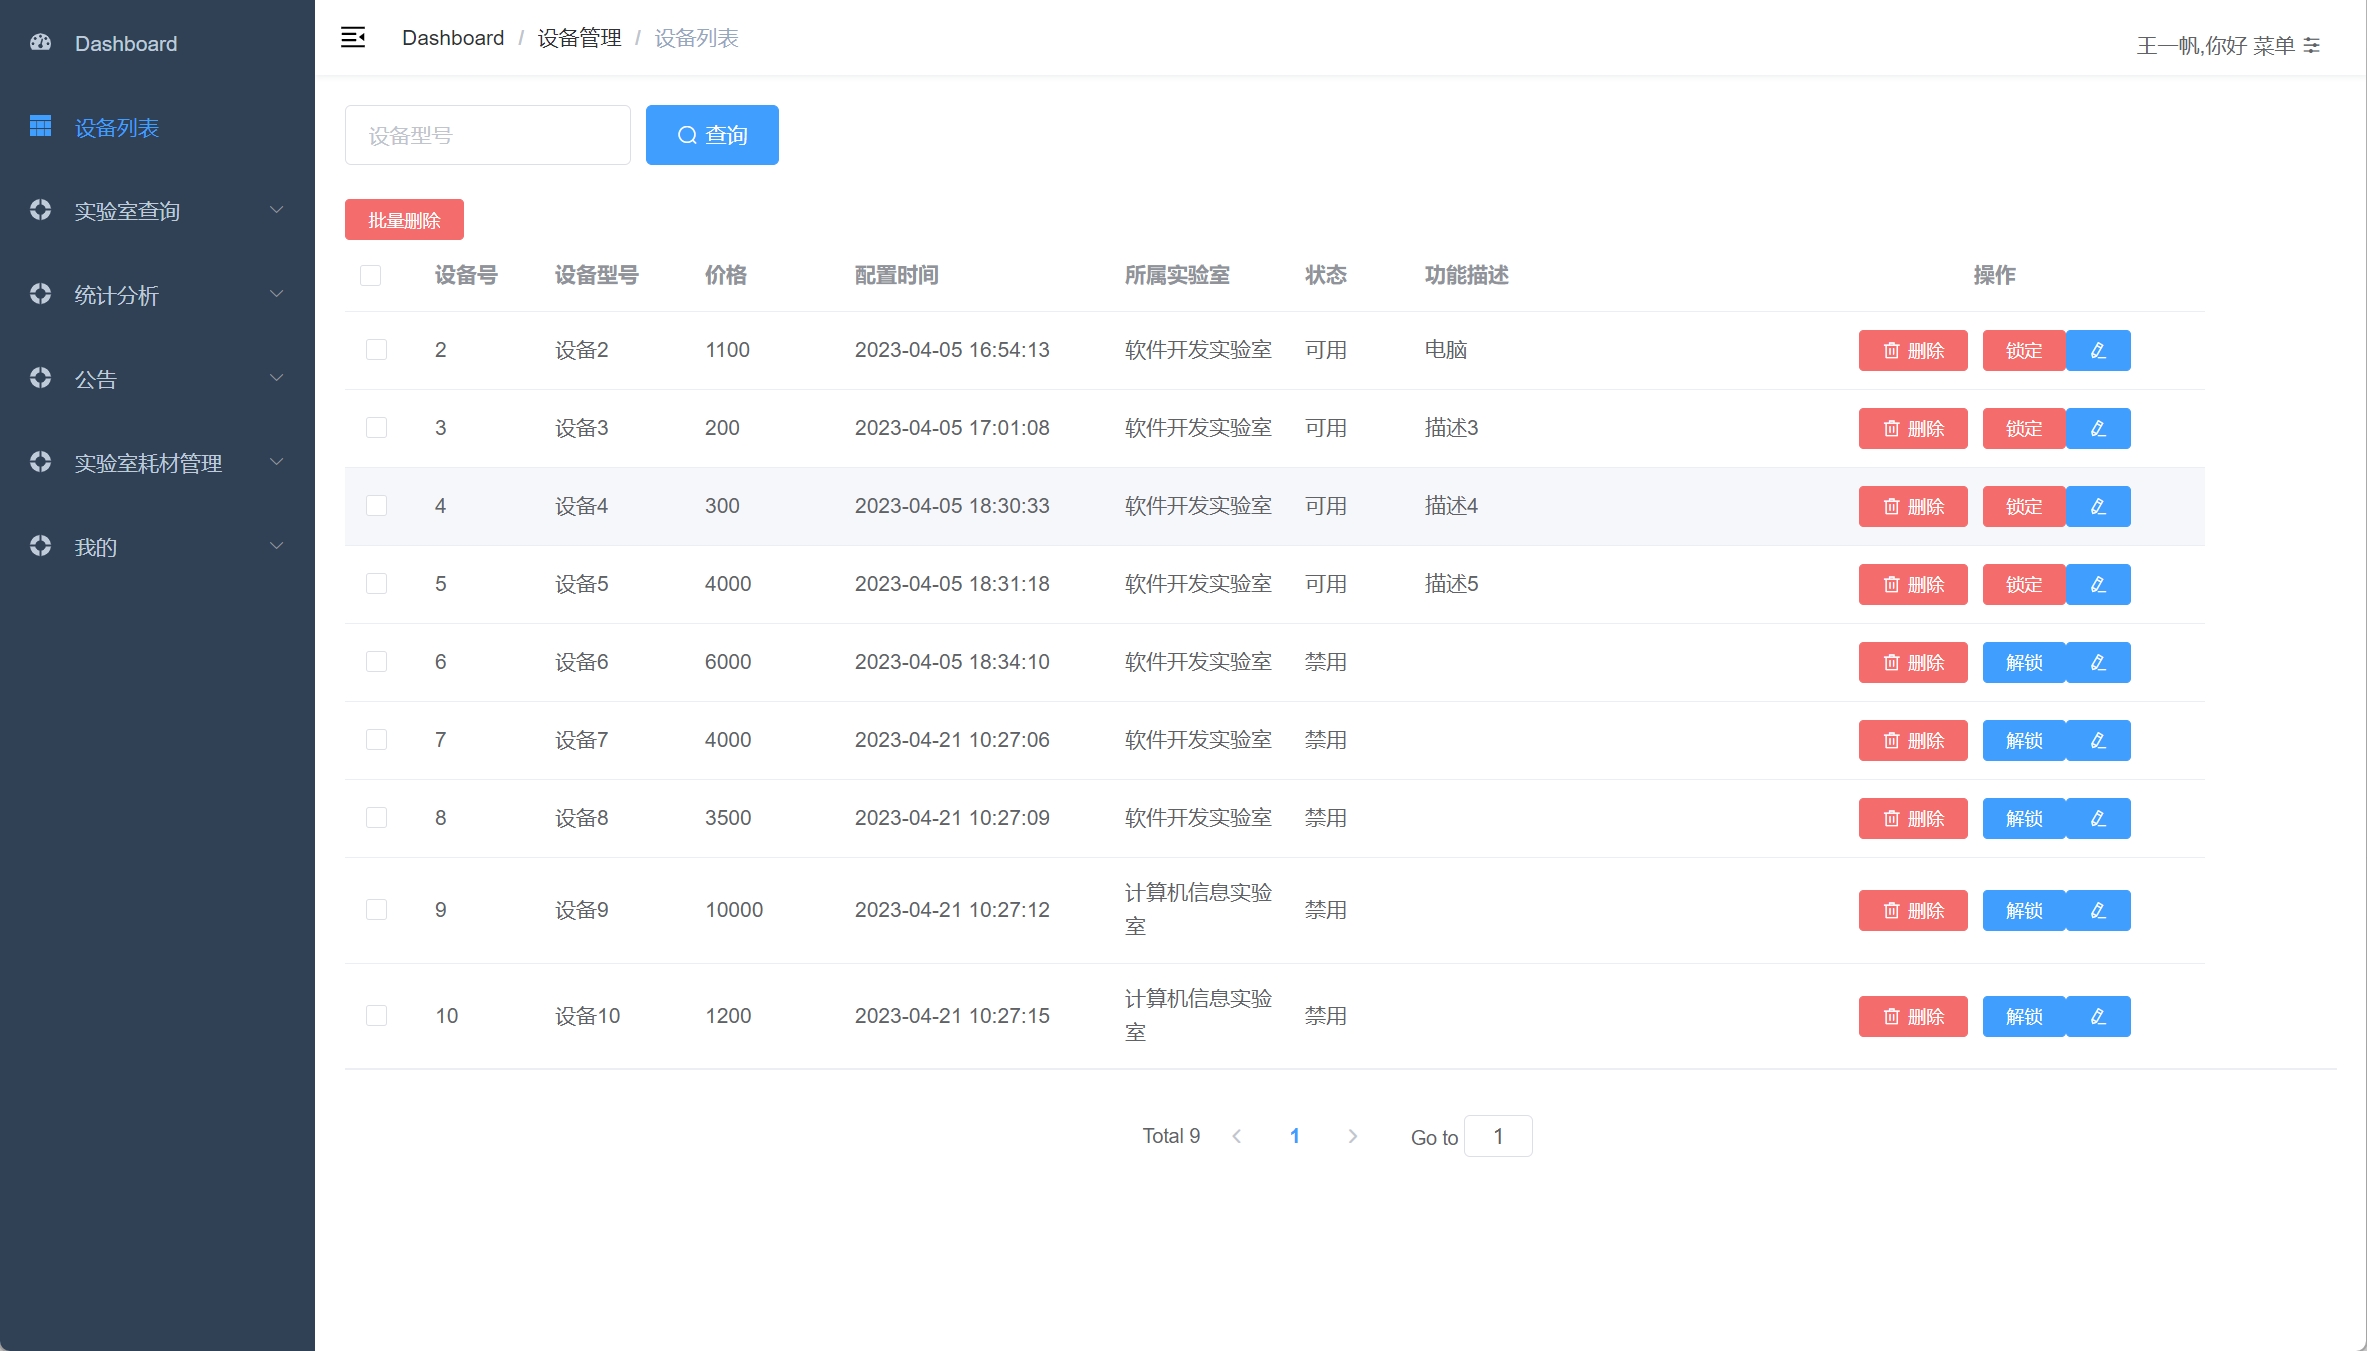The height and width of the screenshot is (1351, 2367).
Task: Click the edit pencil icon for 设备10
Action: [2098, 1017]
